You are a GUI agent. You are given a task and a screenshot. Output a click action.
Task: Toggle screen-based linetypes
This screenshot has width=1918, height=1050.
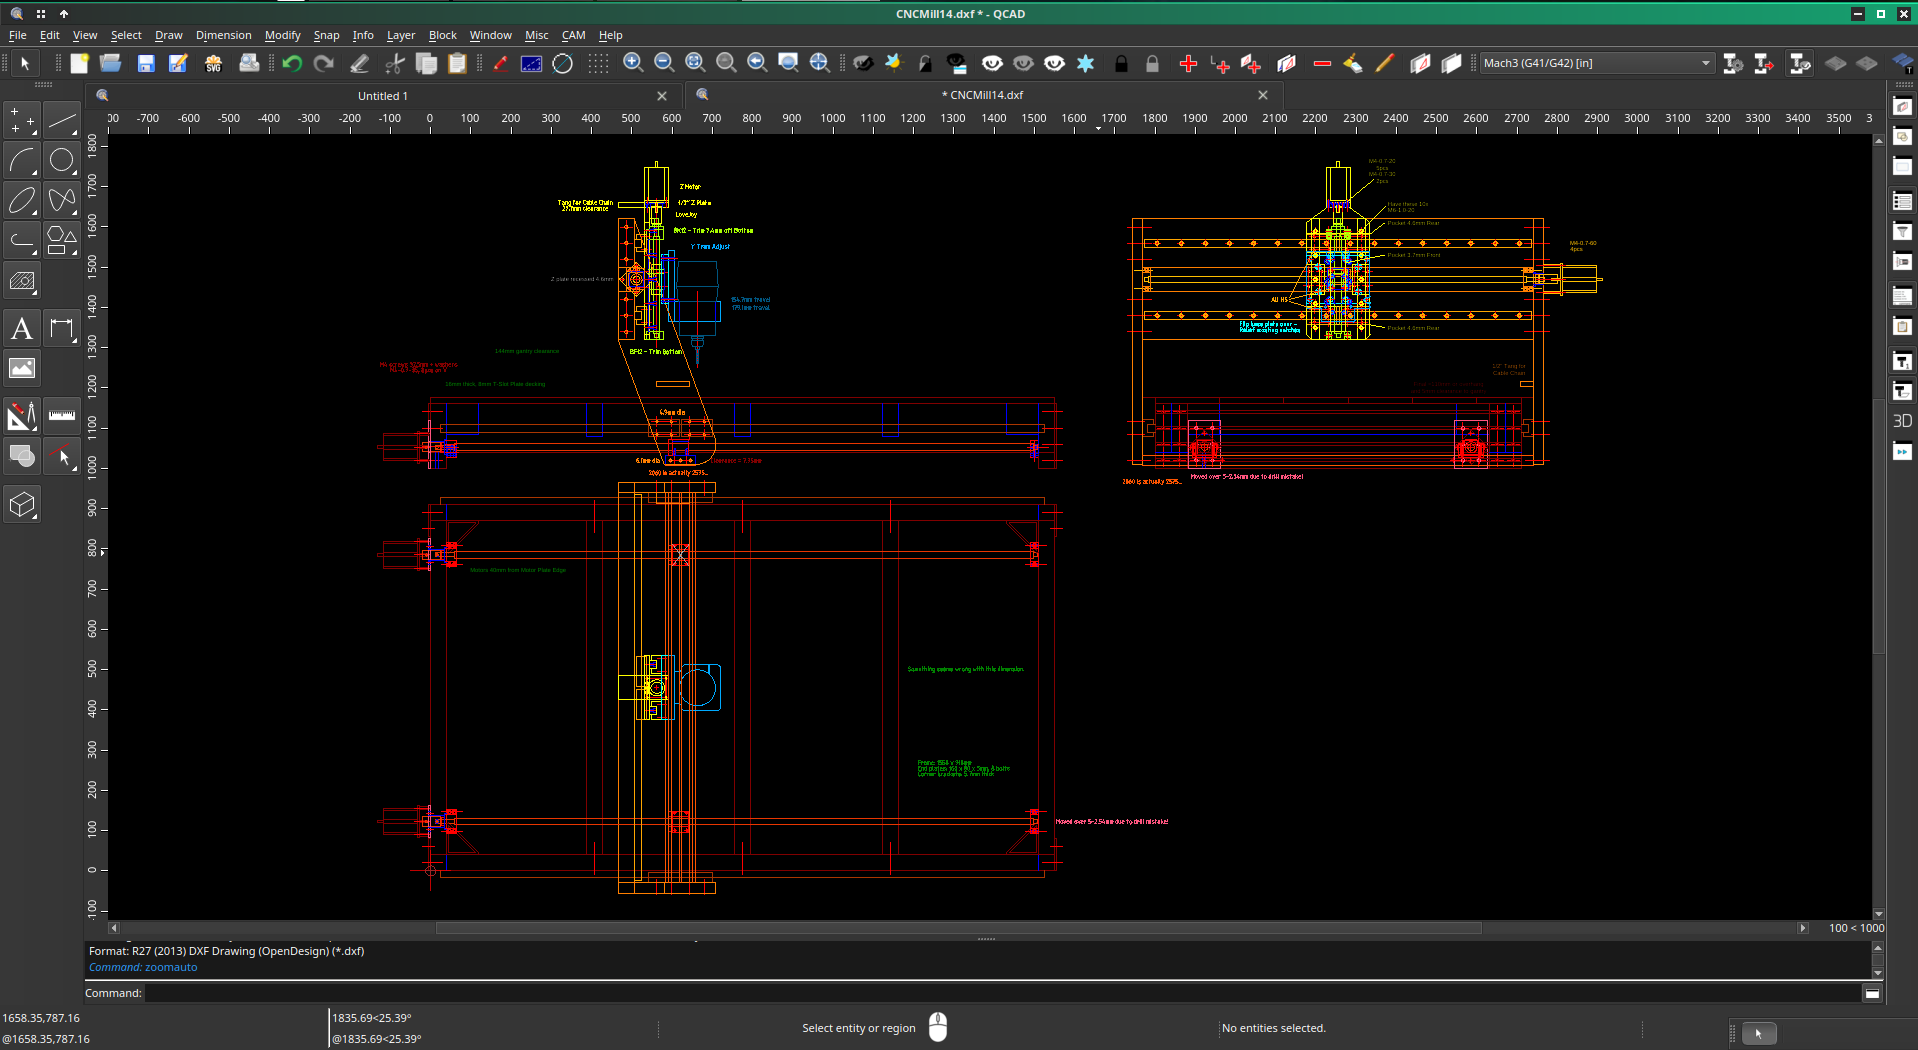click(x=532, y=63)
